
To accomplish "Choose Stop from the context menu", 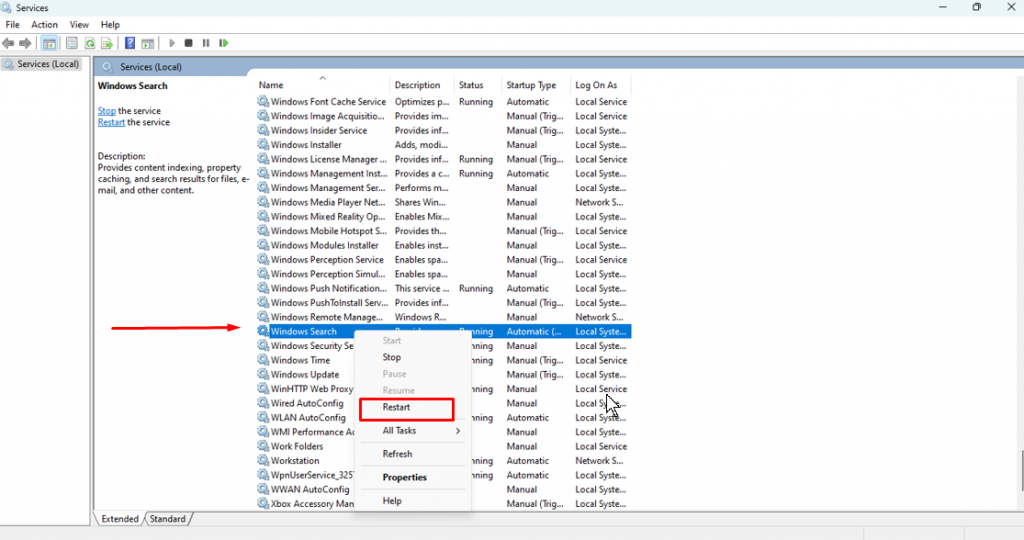I will point(392,358).
